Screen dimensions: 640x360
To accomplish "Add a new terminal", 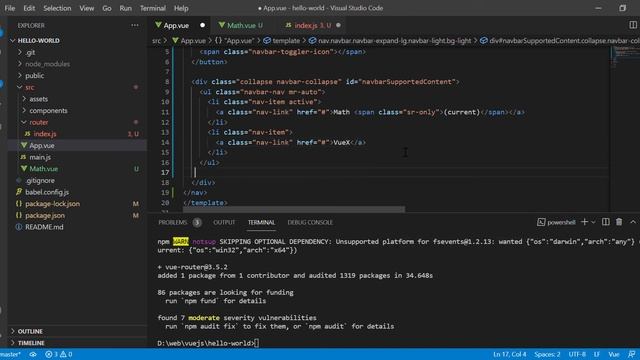I will tap(584, 222).
